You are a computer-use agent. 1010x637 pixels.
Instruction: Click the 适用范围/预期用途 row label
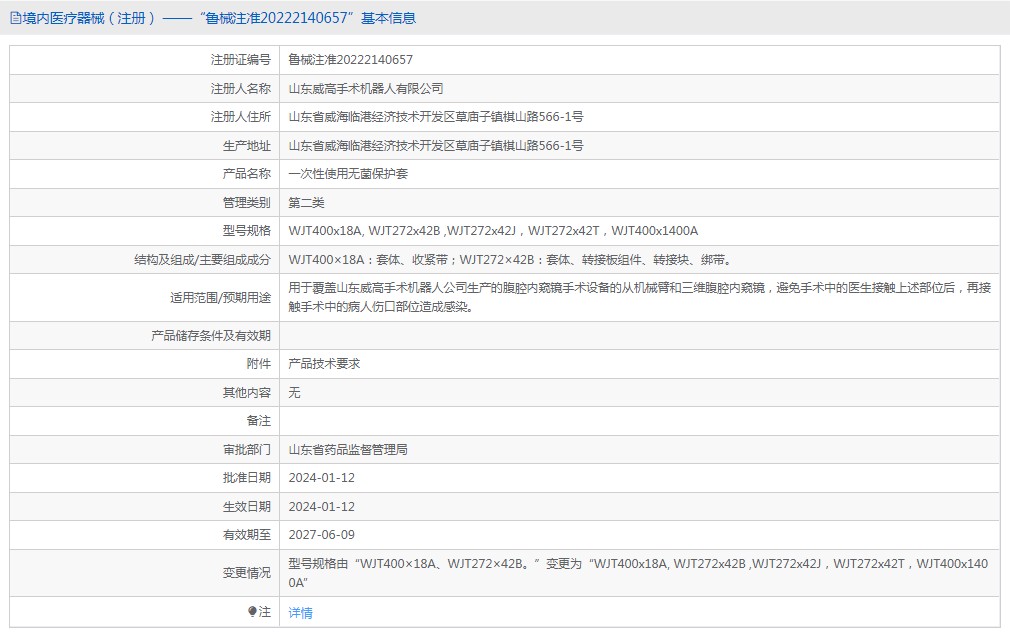click(220, 298)
